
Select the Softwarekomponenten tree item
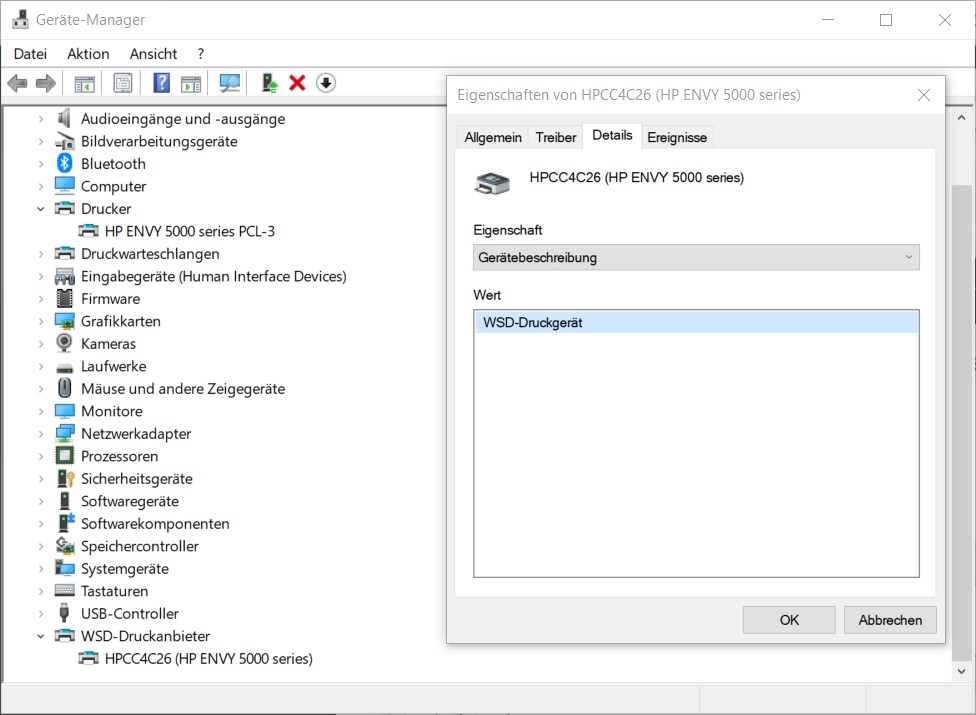point(155,523)
